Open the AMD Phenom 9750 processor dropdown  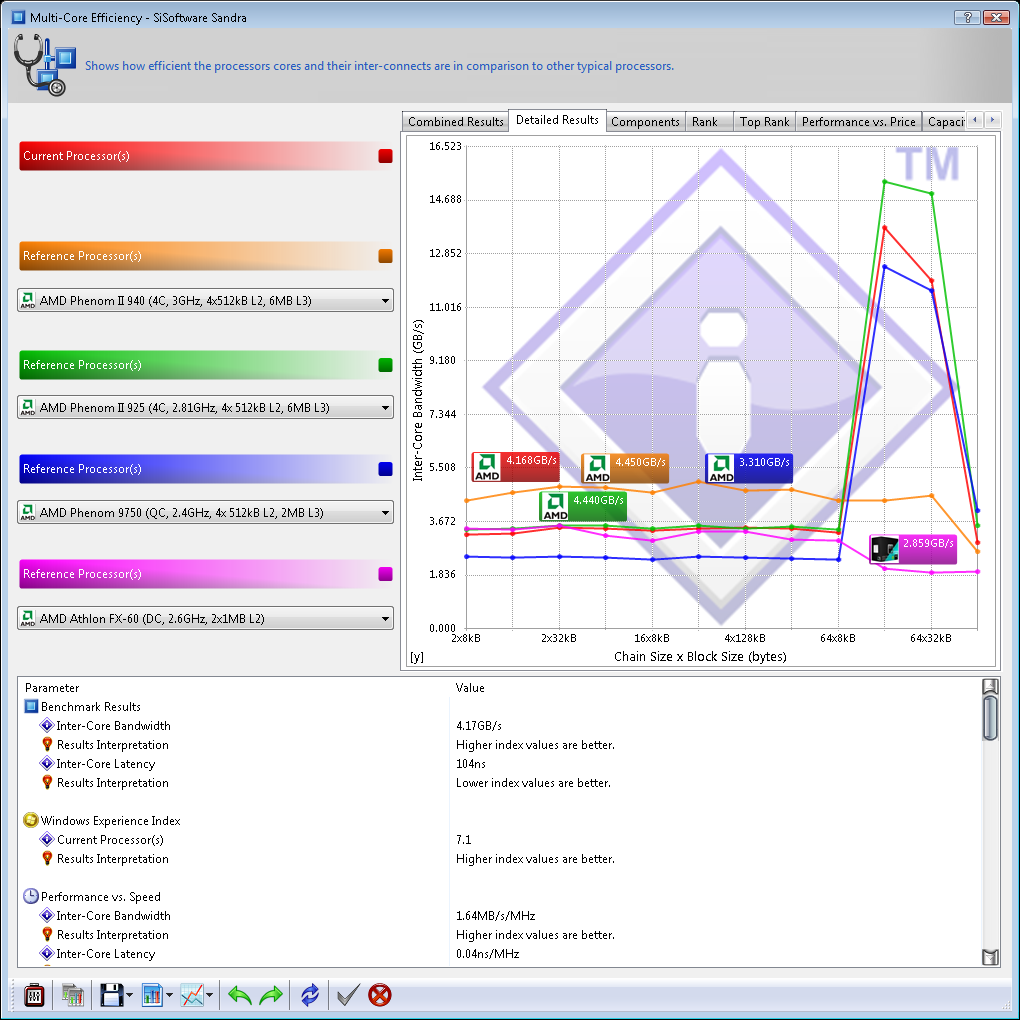[x=206, y=513]
